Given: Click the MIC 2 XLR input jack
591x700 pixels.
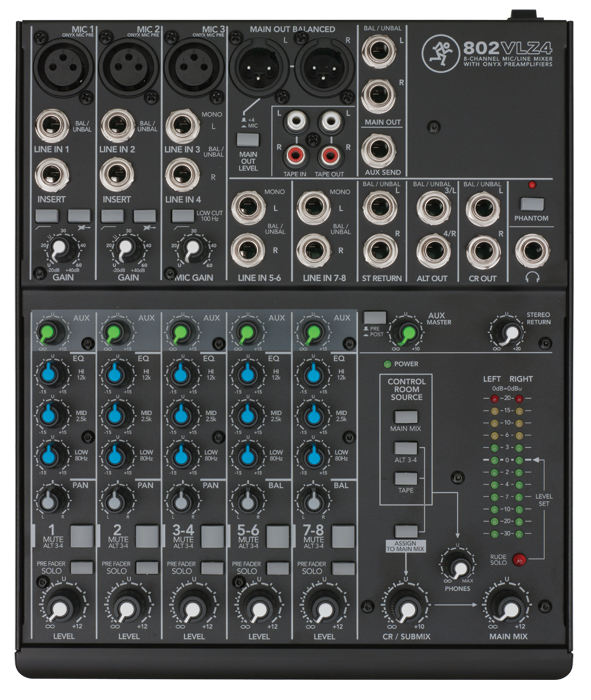Looking at the screenshot, I should pyautogui.click(x=128, y=66).
